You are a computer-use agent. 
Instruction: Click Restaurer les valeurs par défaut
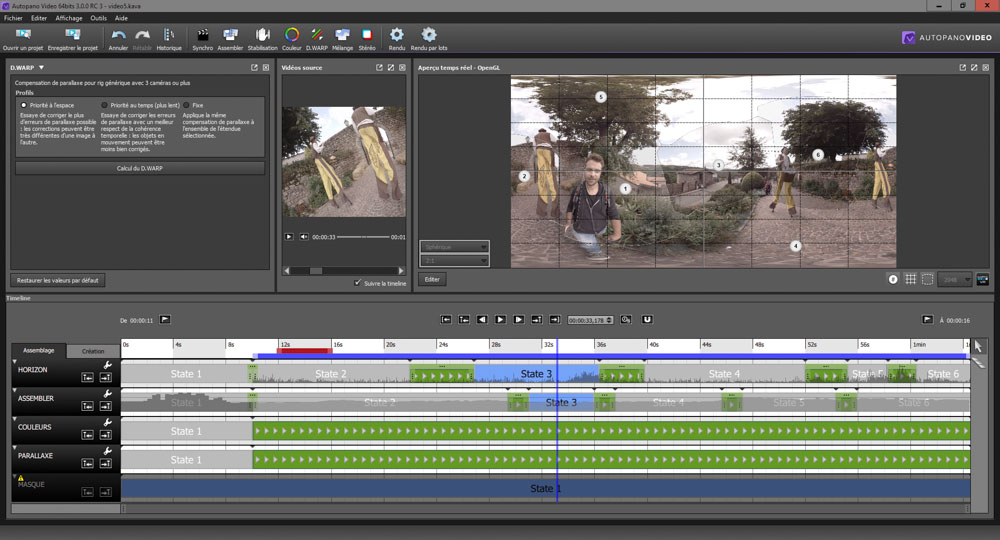click(58, 280)
